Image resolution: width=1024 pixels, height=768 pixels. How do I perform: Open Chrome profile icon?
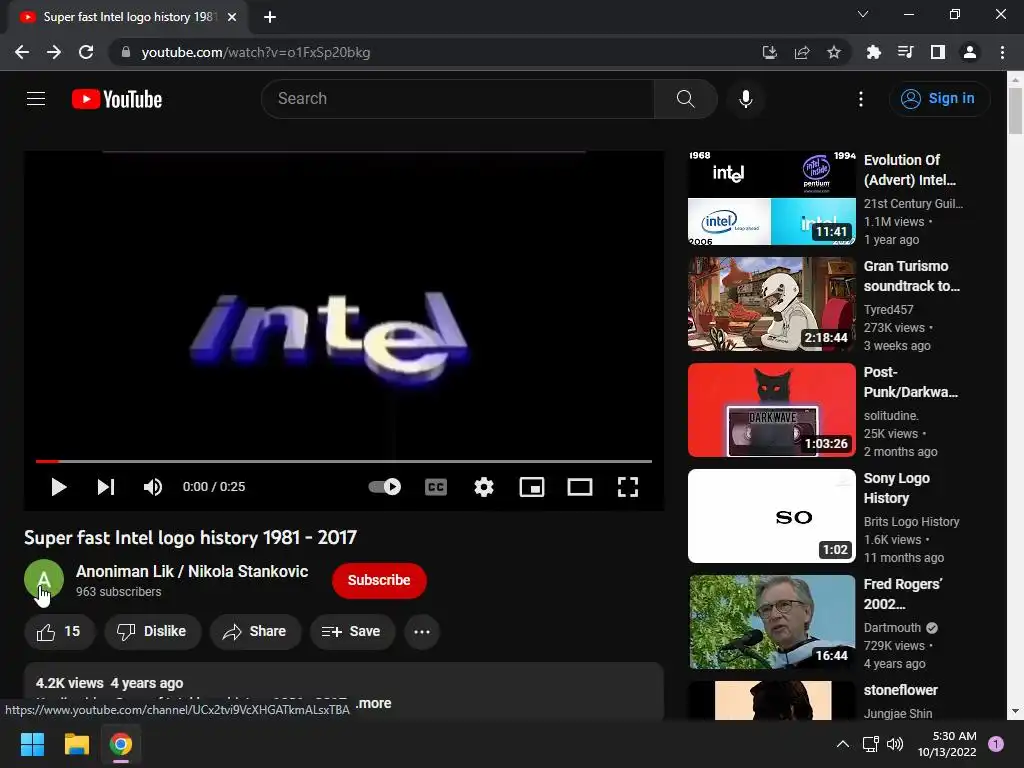(970, 52)
